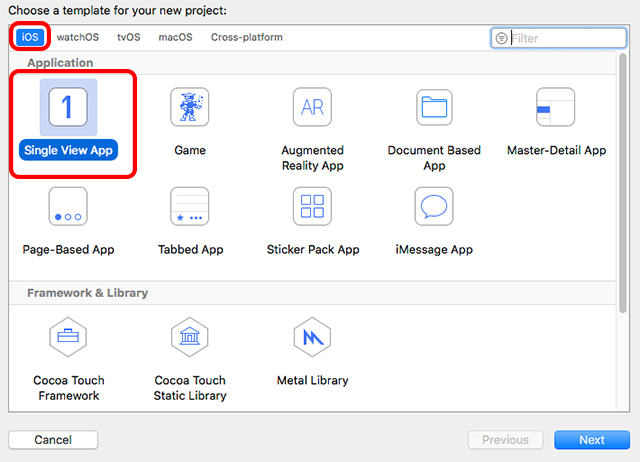Select the Cocoa Touch Static Library icon
Viewport: 640px width, 462px height.
(x=190, y=337)
